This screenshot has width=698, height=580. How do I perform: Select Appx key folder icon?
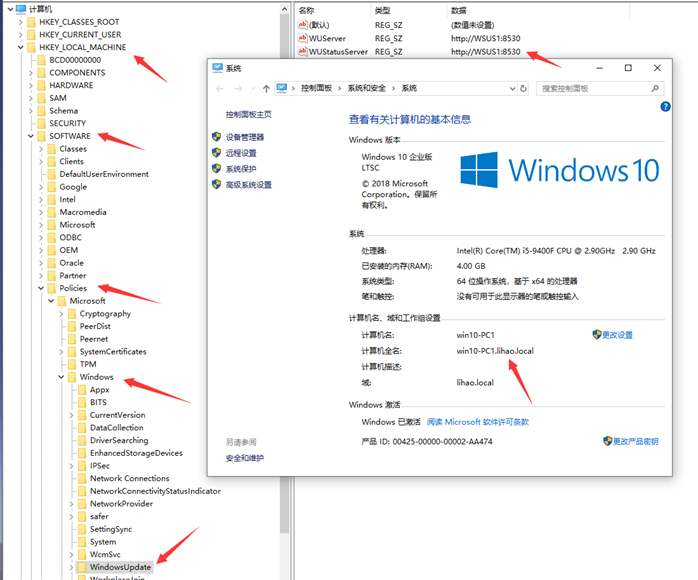point(82,390)
